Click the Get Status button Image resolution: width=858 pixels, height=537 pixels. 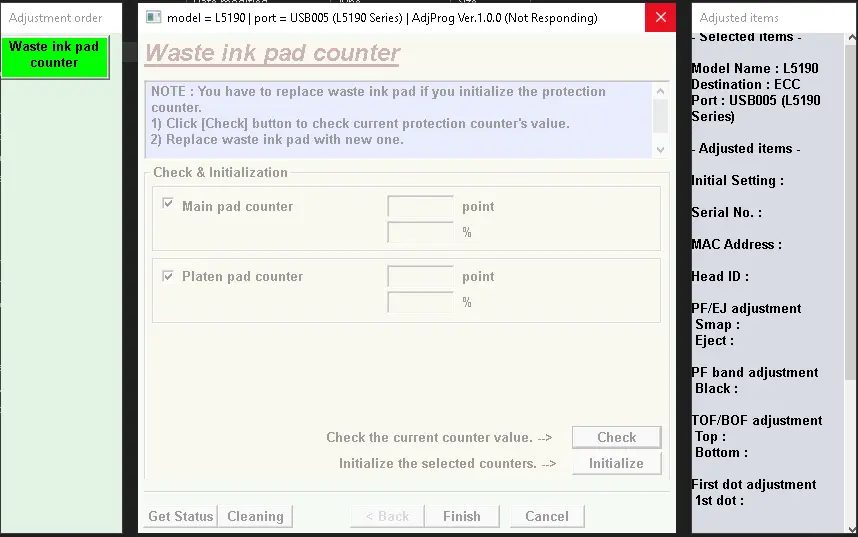181,516
